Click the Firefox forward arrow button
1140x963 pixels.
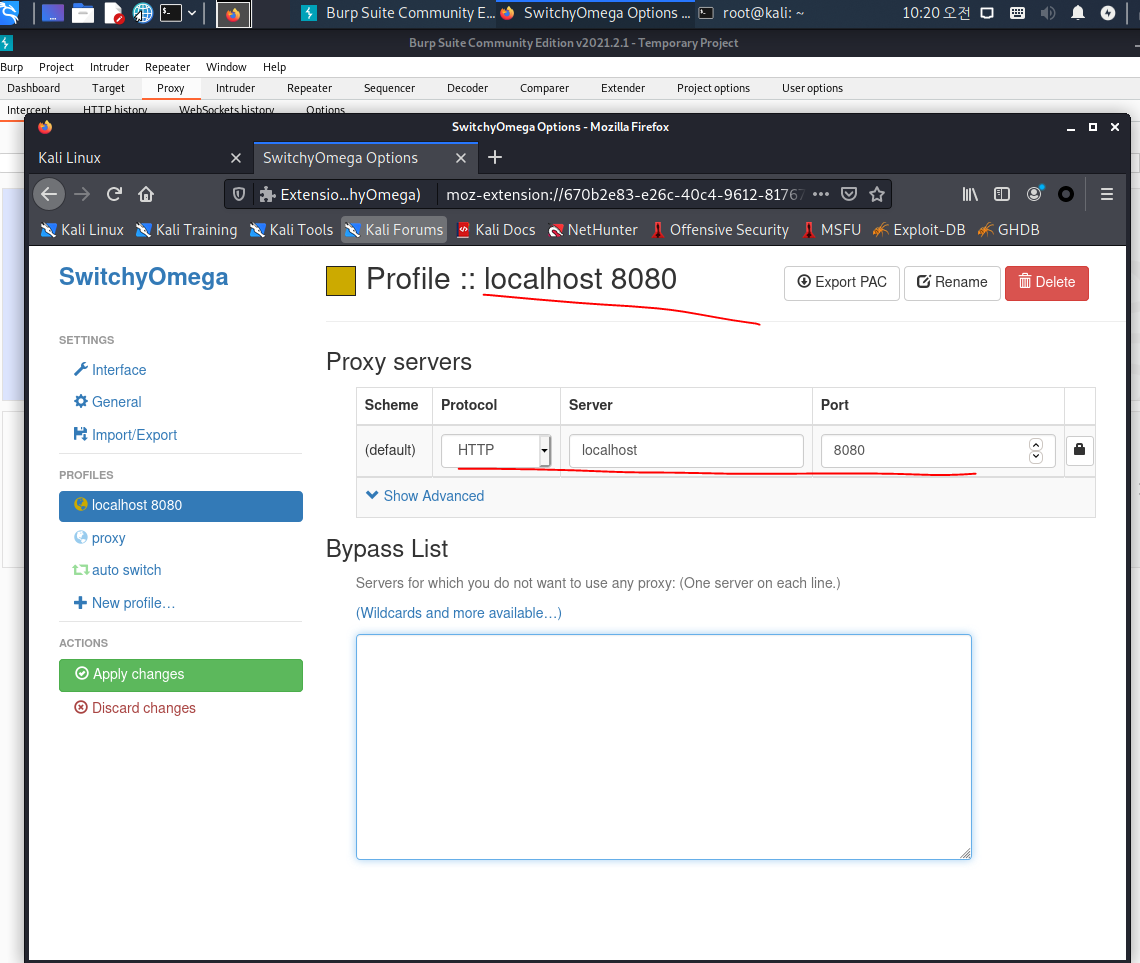tap(82, 194)
